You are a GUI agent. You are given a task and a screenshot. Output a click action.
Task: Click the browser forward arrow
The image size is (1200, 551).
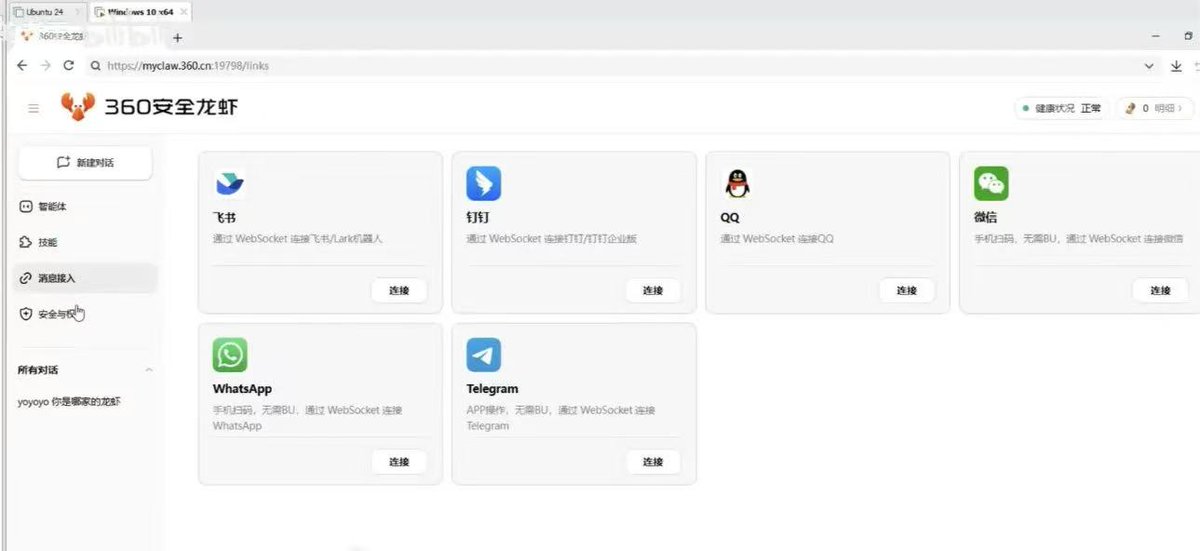46,65
